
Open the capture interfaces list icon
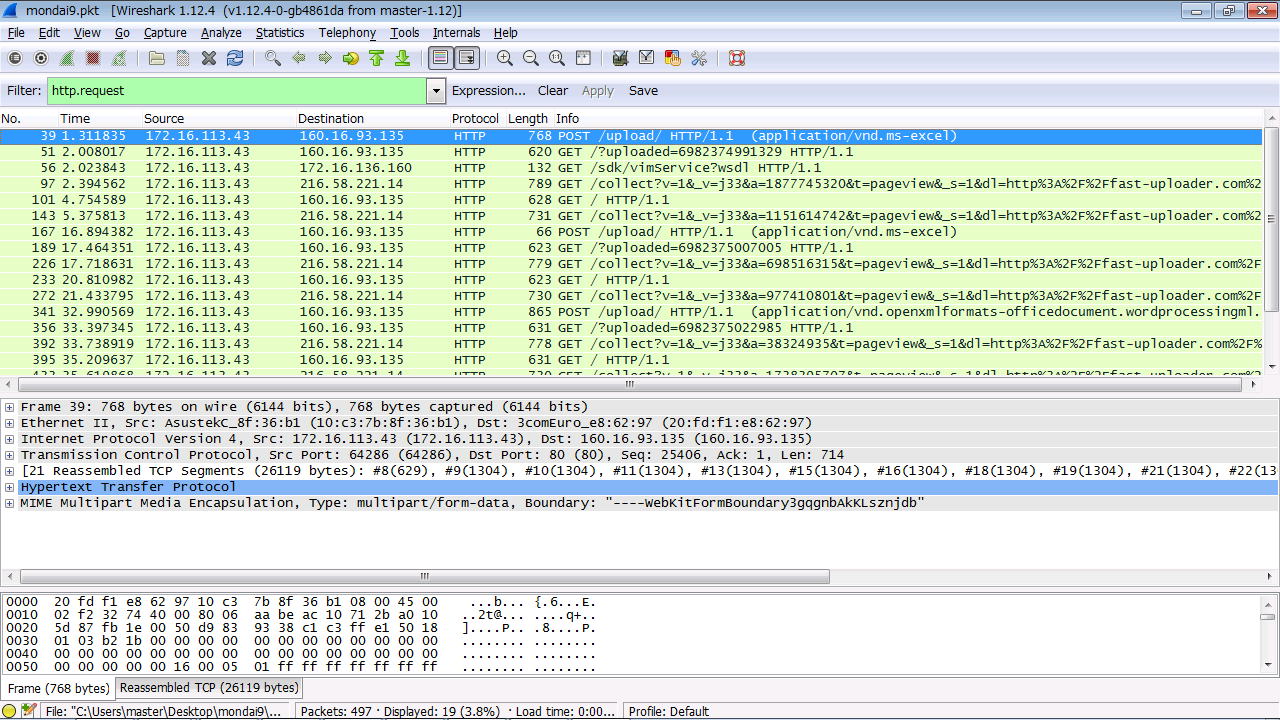[15, 58]
